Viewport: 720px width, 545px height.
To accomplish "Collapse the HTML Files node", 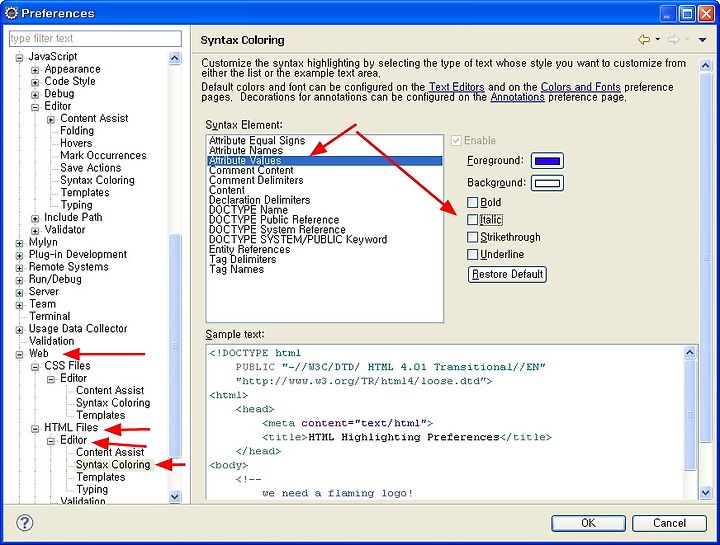I will tap(35, 429).
